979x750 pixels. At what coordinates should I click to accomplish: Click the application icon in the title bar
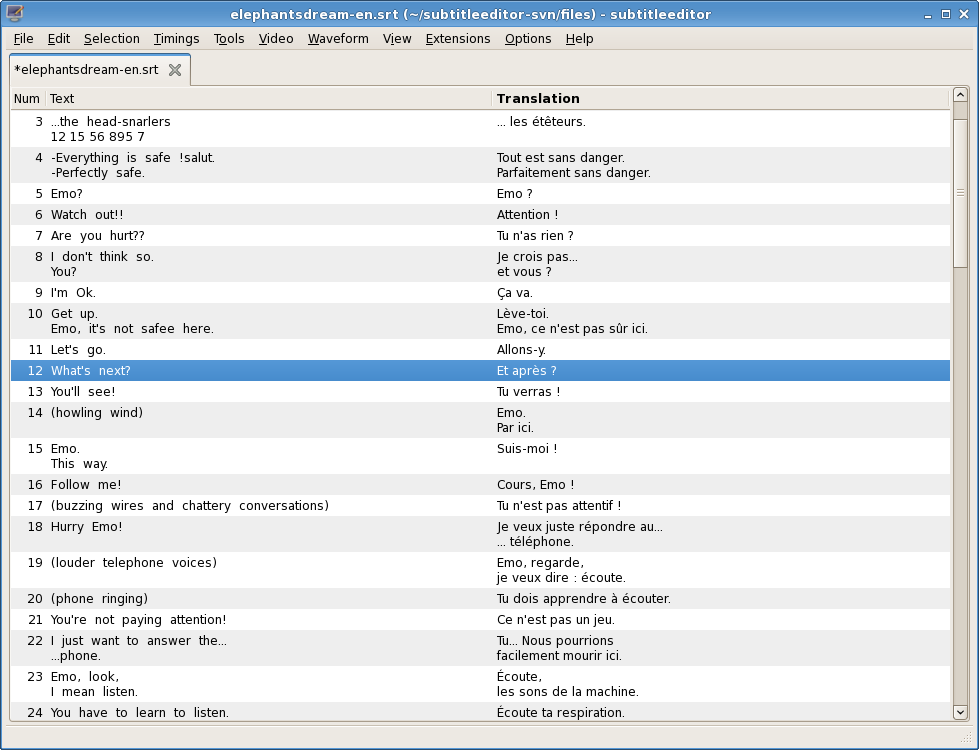[15, 14]
